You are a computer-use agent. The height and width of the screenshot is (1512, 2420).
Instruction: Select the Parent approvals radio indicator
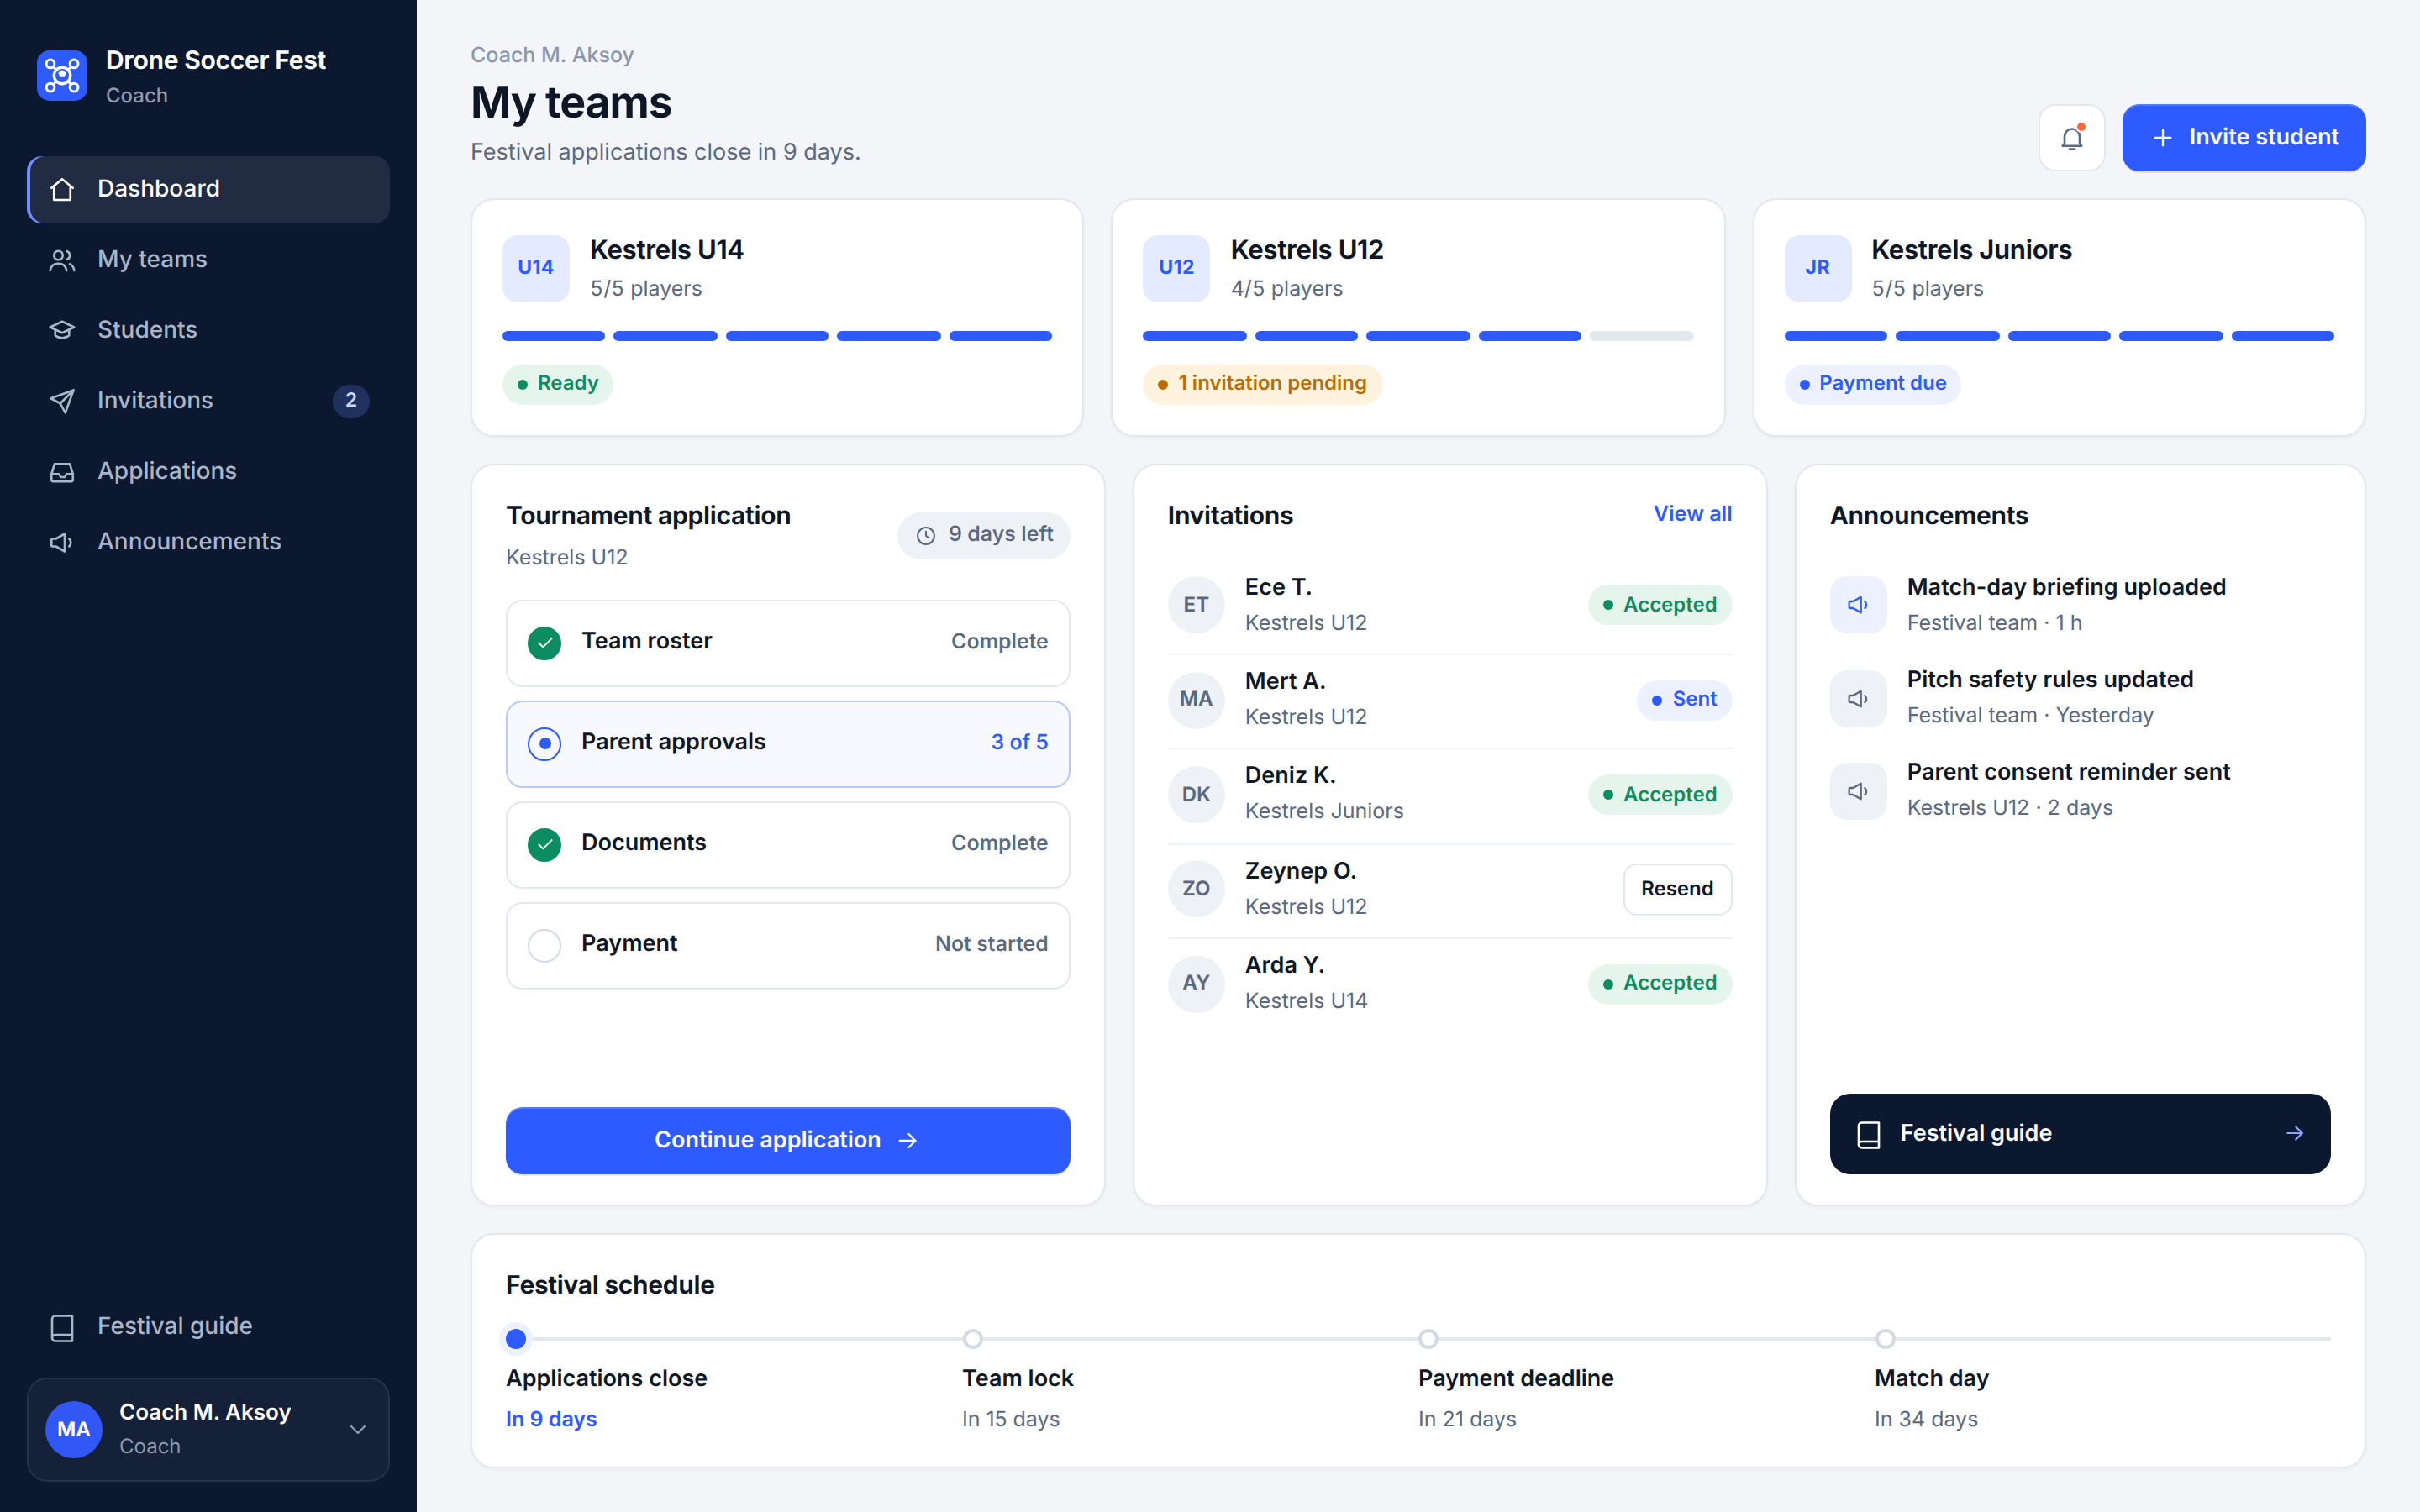[x=544, y=744]
